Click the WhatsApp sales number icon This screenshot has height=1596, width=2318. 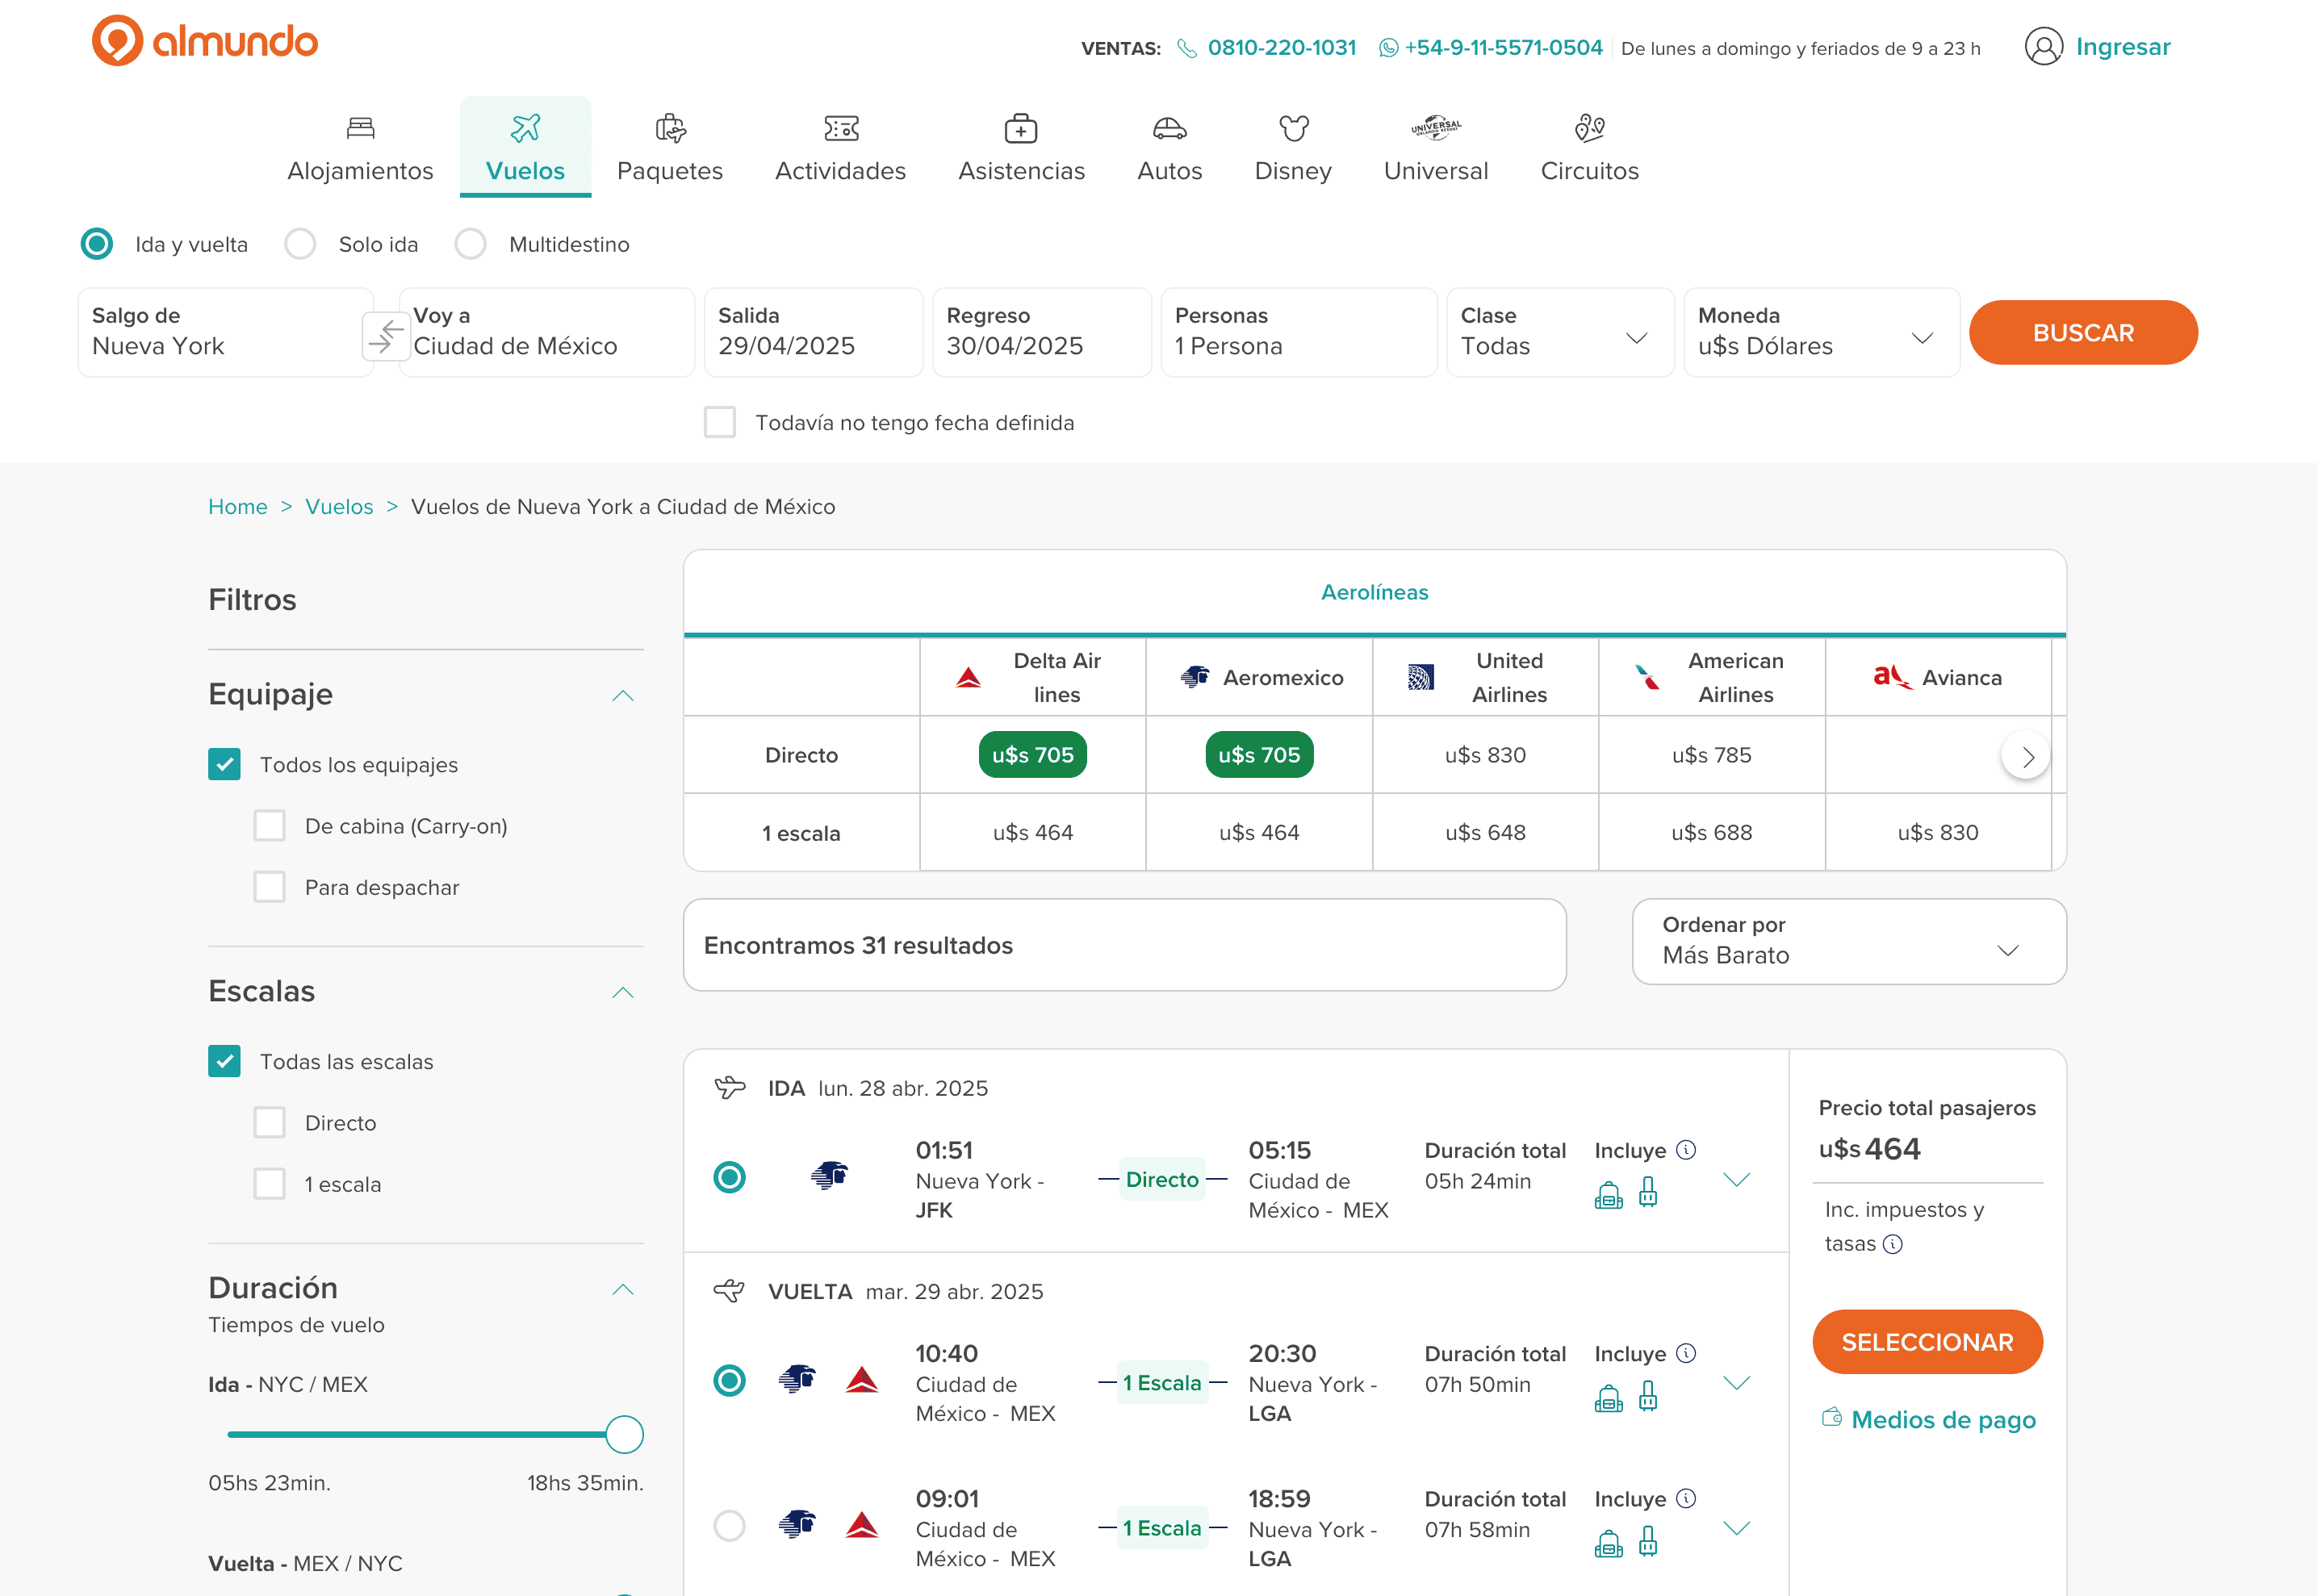(x=1388, y=48)
